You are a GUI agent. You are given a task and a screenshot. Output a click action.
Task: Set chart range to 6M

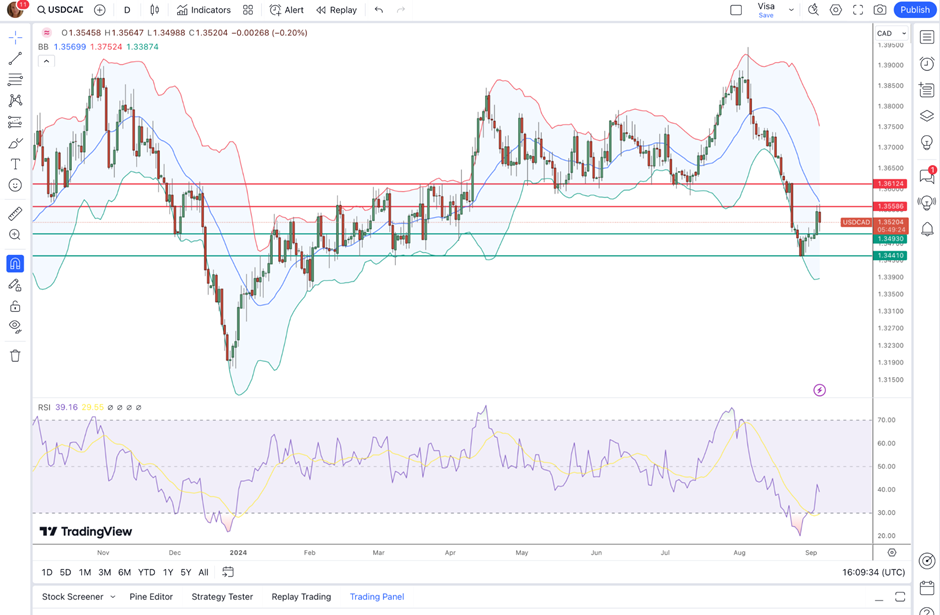[124, 572]
